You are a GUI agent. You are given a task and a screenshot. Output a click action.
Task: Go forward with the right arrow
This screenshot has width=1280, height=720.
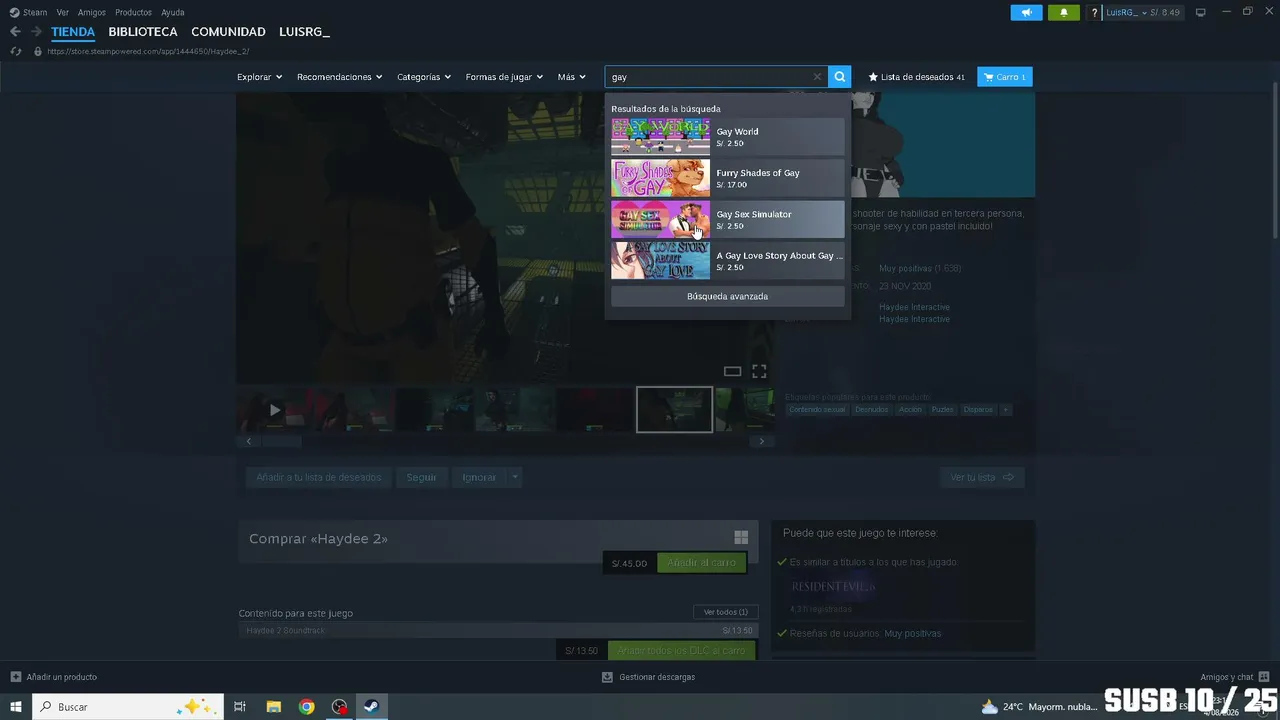coord(36,32)
